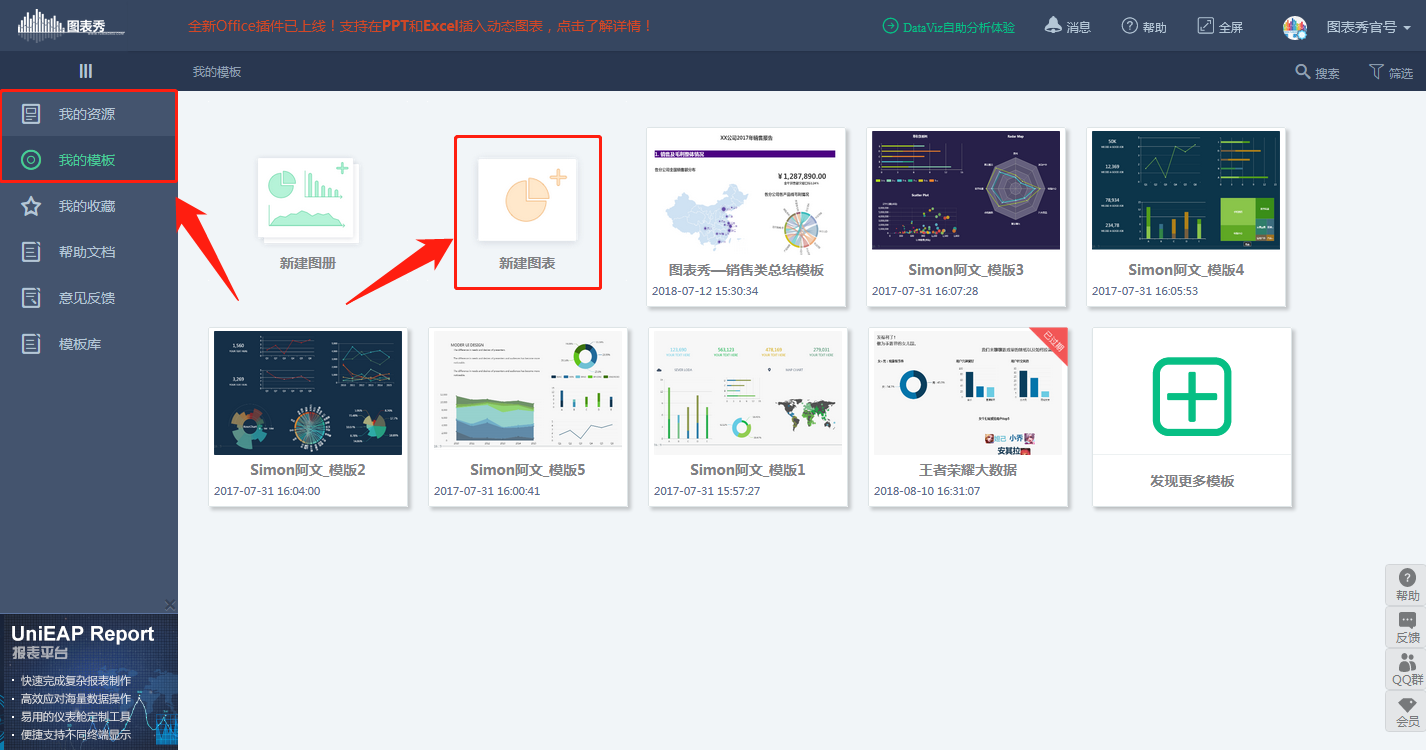1426x750 pixels.
Task: Click timestamp 2018-07-12 15:30:34
Action: 705,291
